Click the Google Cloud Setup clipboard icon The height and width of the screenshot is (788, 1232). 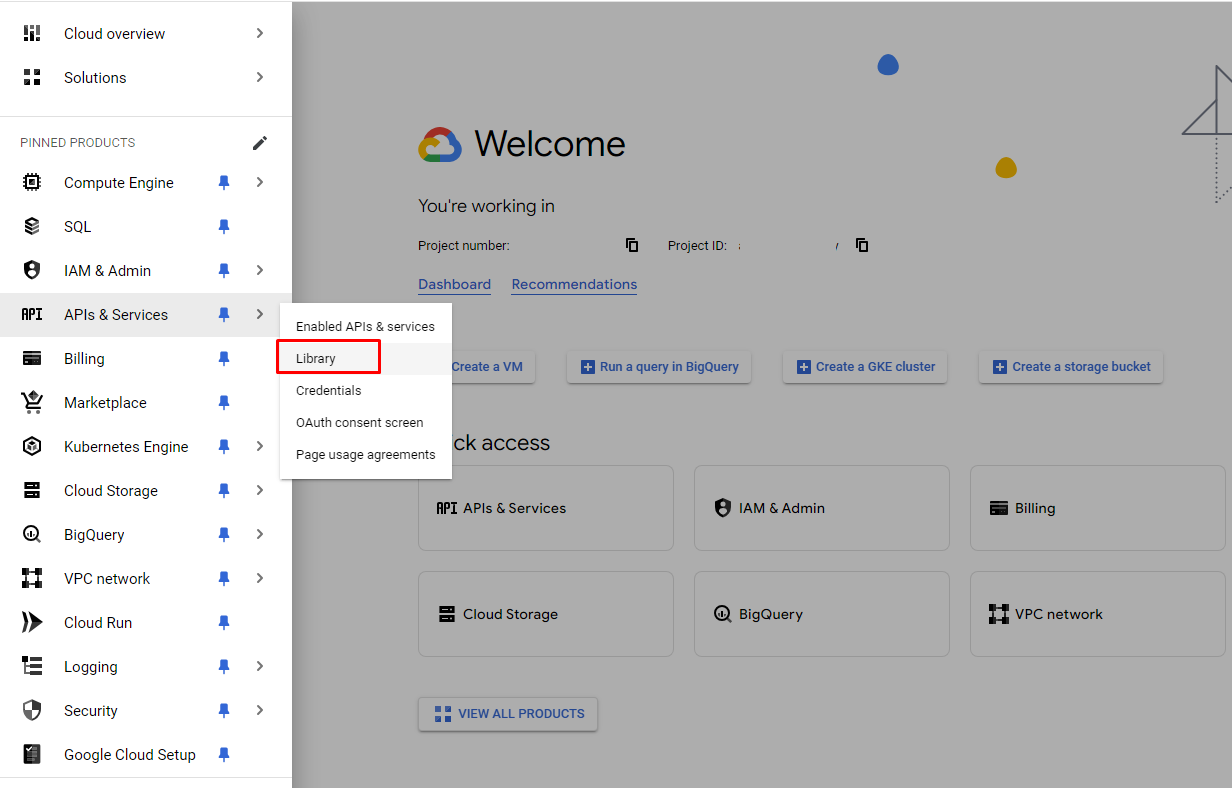[x=32, y=754]
